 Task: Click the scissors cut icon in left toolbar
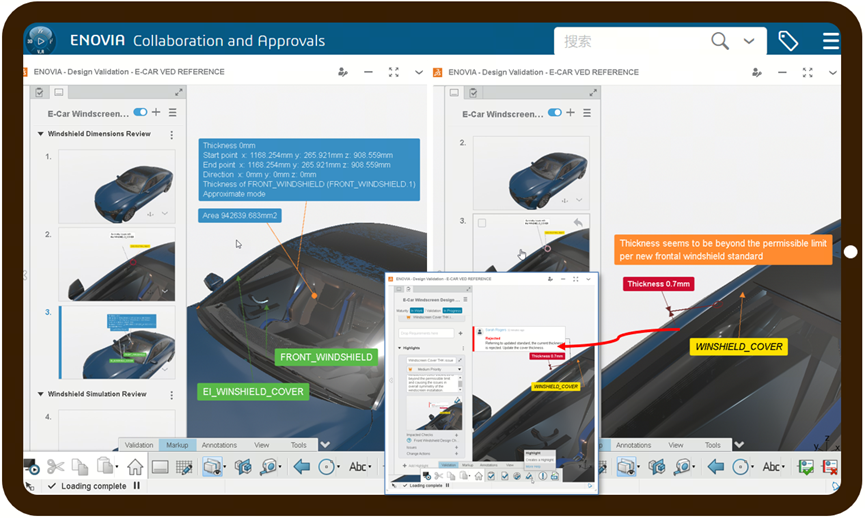tap(55, 466)
